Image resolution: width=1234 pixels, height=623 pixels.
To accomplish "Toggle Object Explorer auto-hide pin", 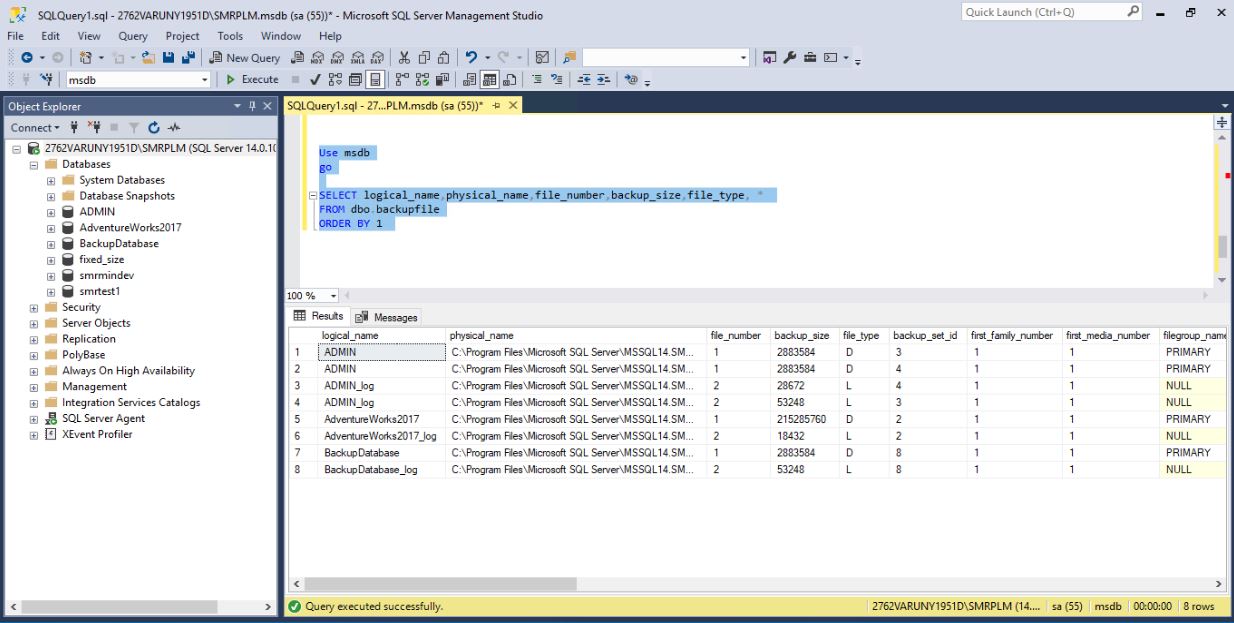I will point(253,106).
